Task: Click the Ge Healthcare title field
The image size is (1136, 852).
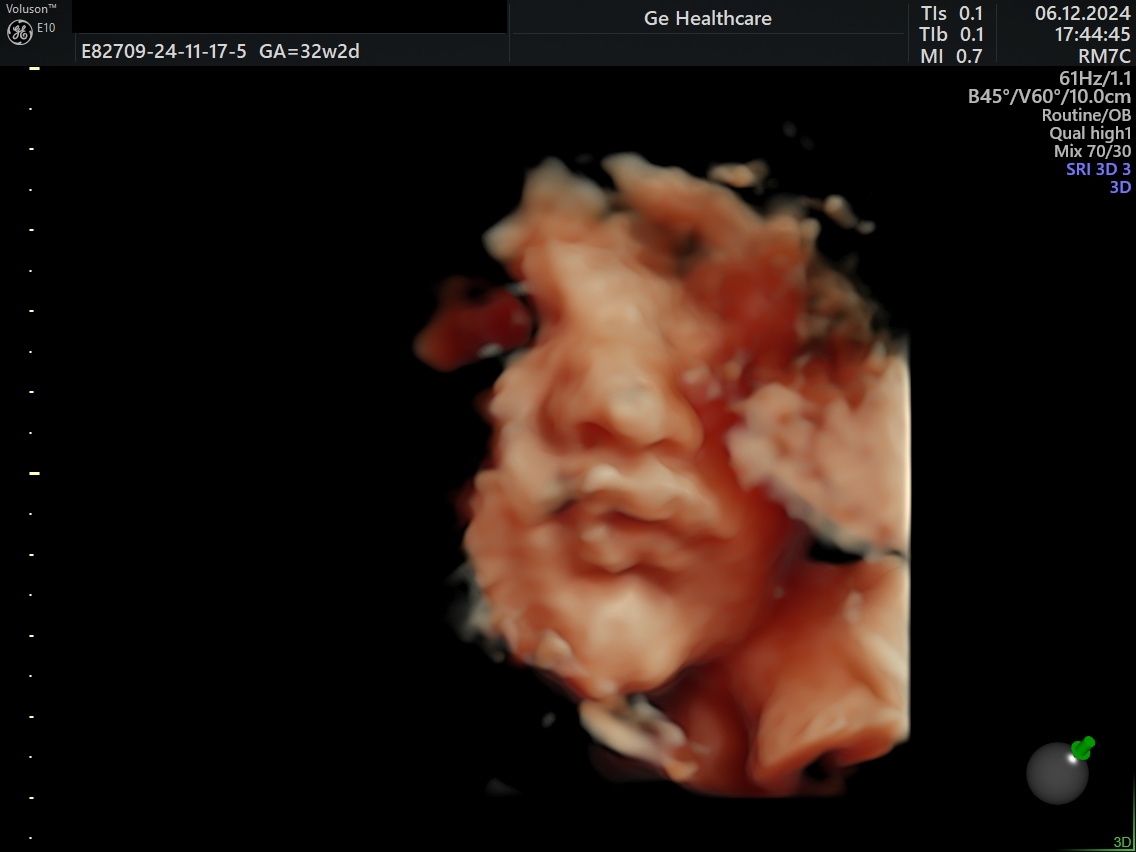Action: 708,19
